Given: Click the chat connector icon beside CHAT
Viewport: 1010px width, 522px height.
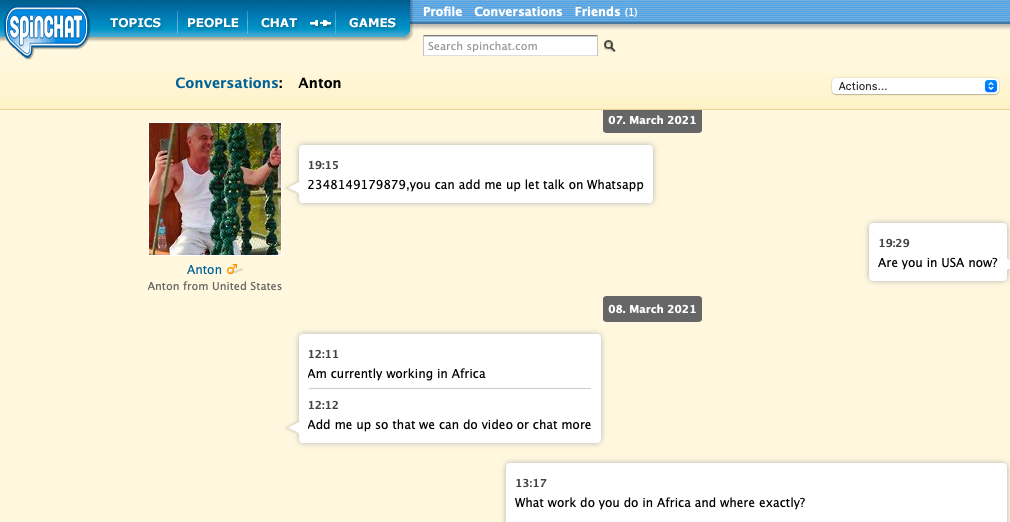Looking at the screenshot, I should pyautogui.click(x=320, y=23).
